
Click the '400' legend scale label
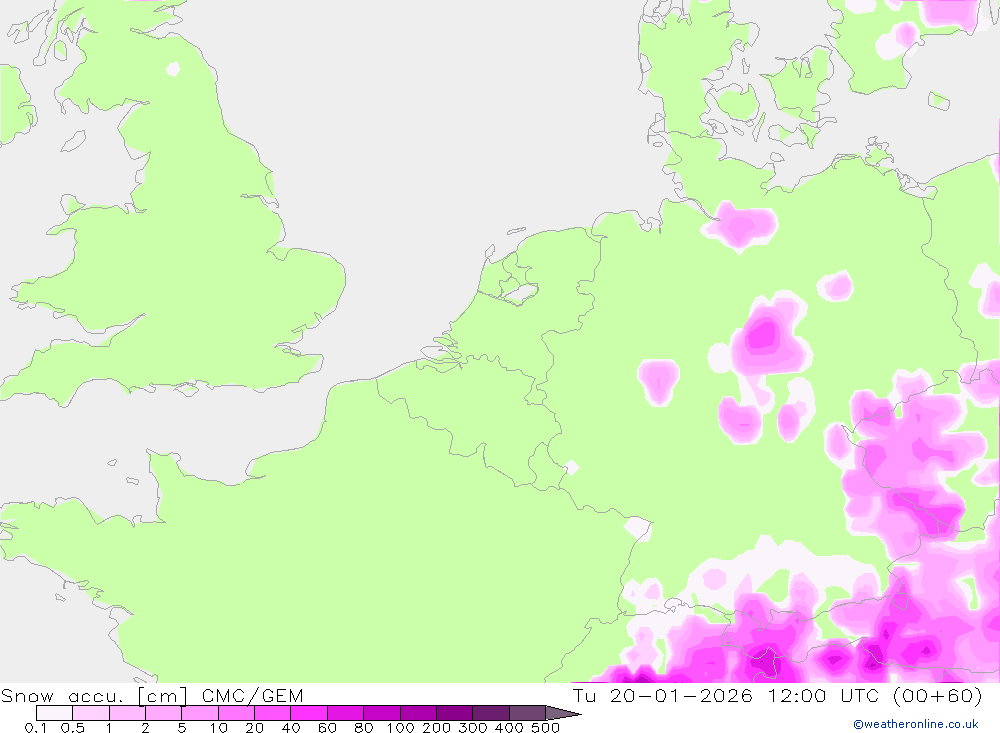(x=509, y=727)
